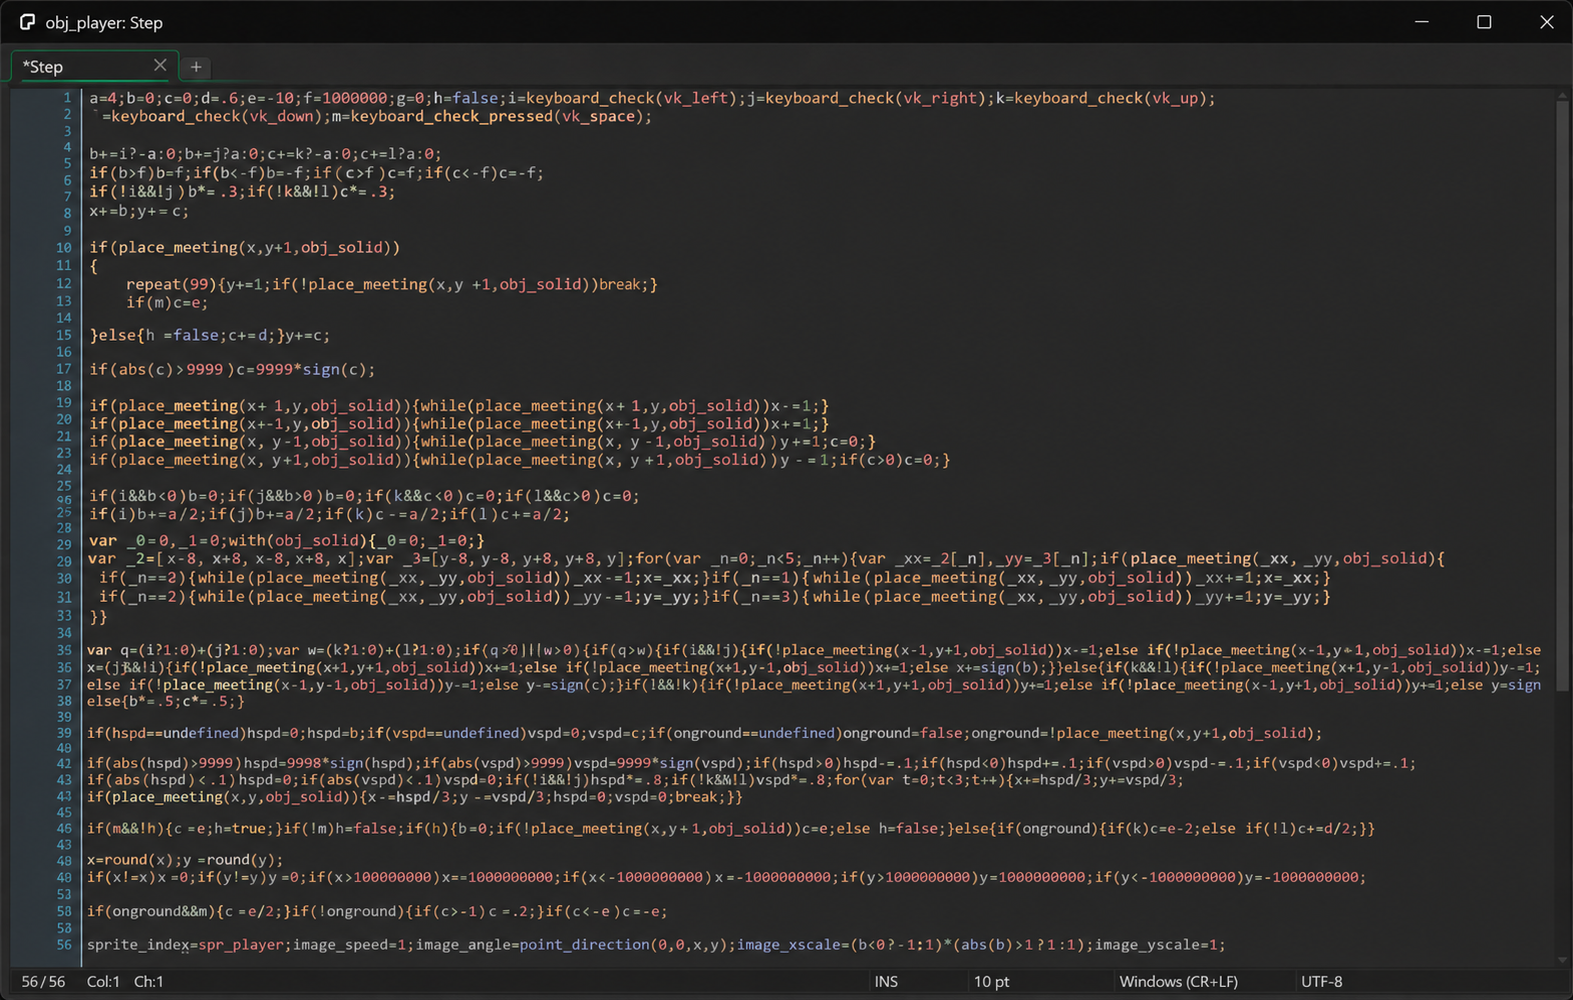1573x1000 pixels.
Task: Close the obj_player: Step window
Action: pos(1546,22)
